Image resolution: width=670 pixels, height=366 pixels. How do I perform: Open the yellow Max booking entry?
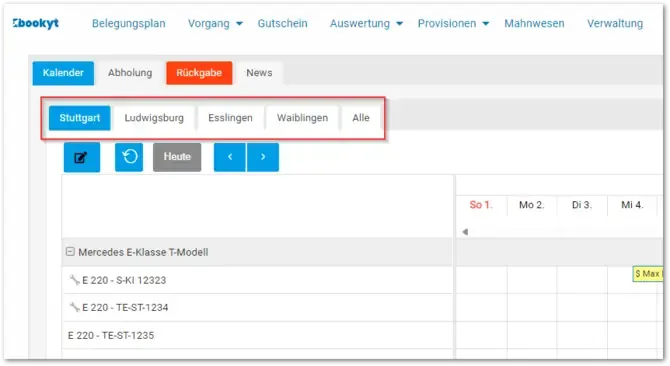click(x=648, y=274)
